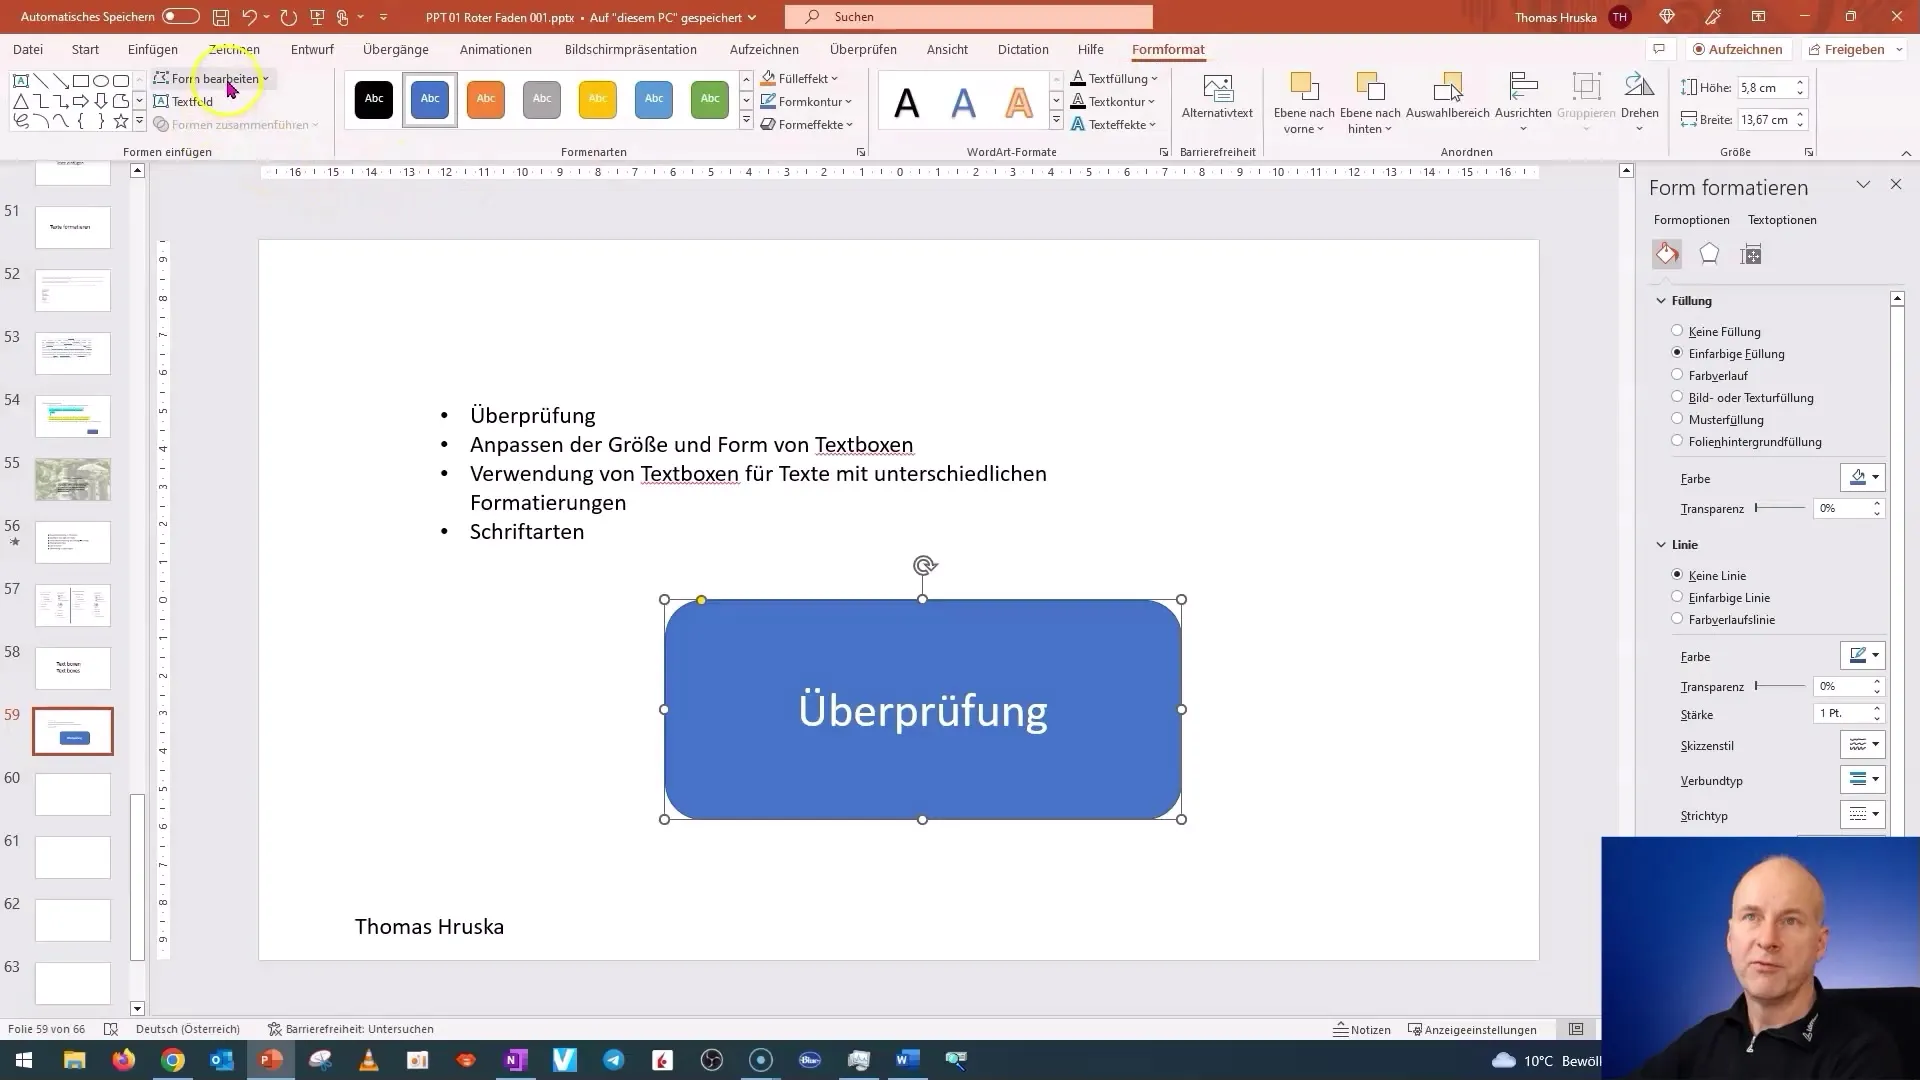Image resolution: width=1920 pixels, height=1080 pixels.
Task: Click the Windows Start button
Action: tap(24, 1060)
